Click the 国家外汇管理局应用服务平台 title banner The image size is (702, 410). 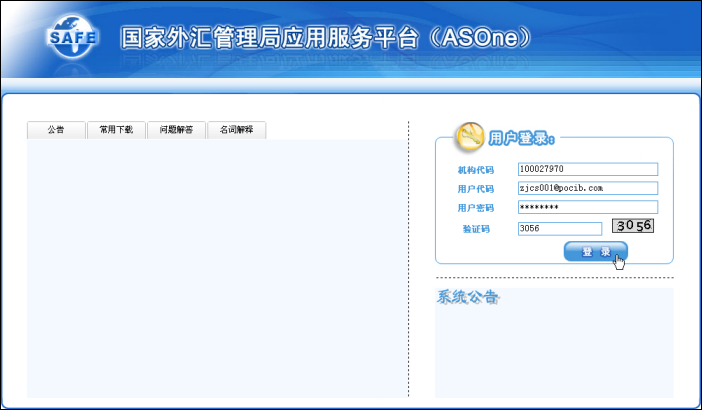click(x=326, y=38)
